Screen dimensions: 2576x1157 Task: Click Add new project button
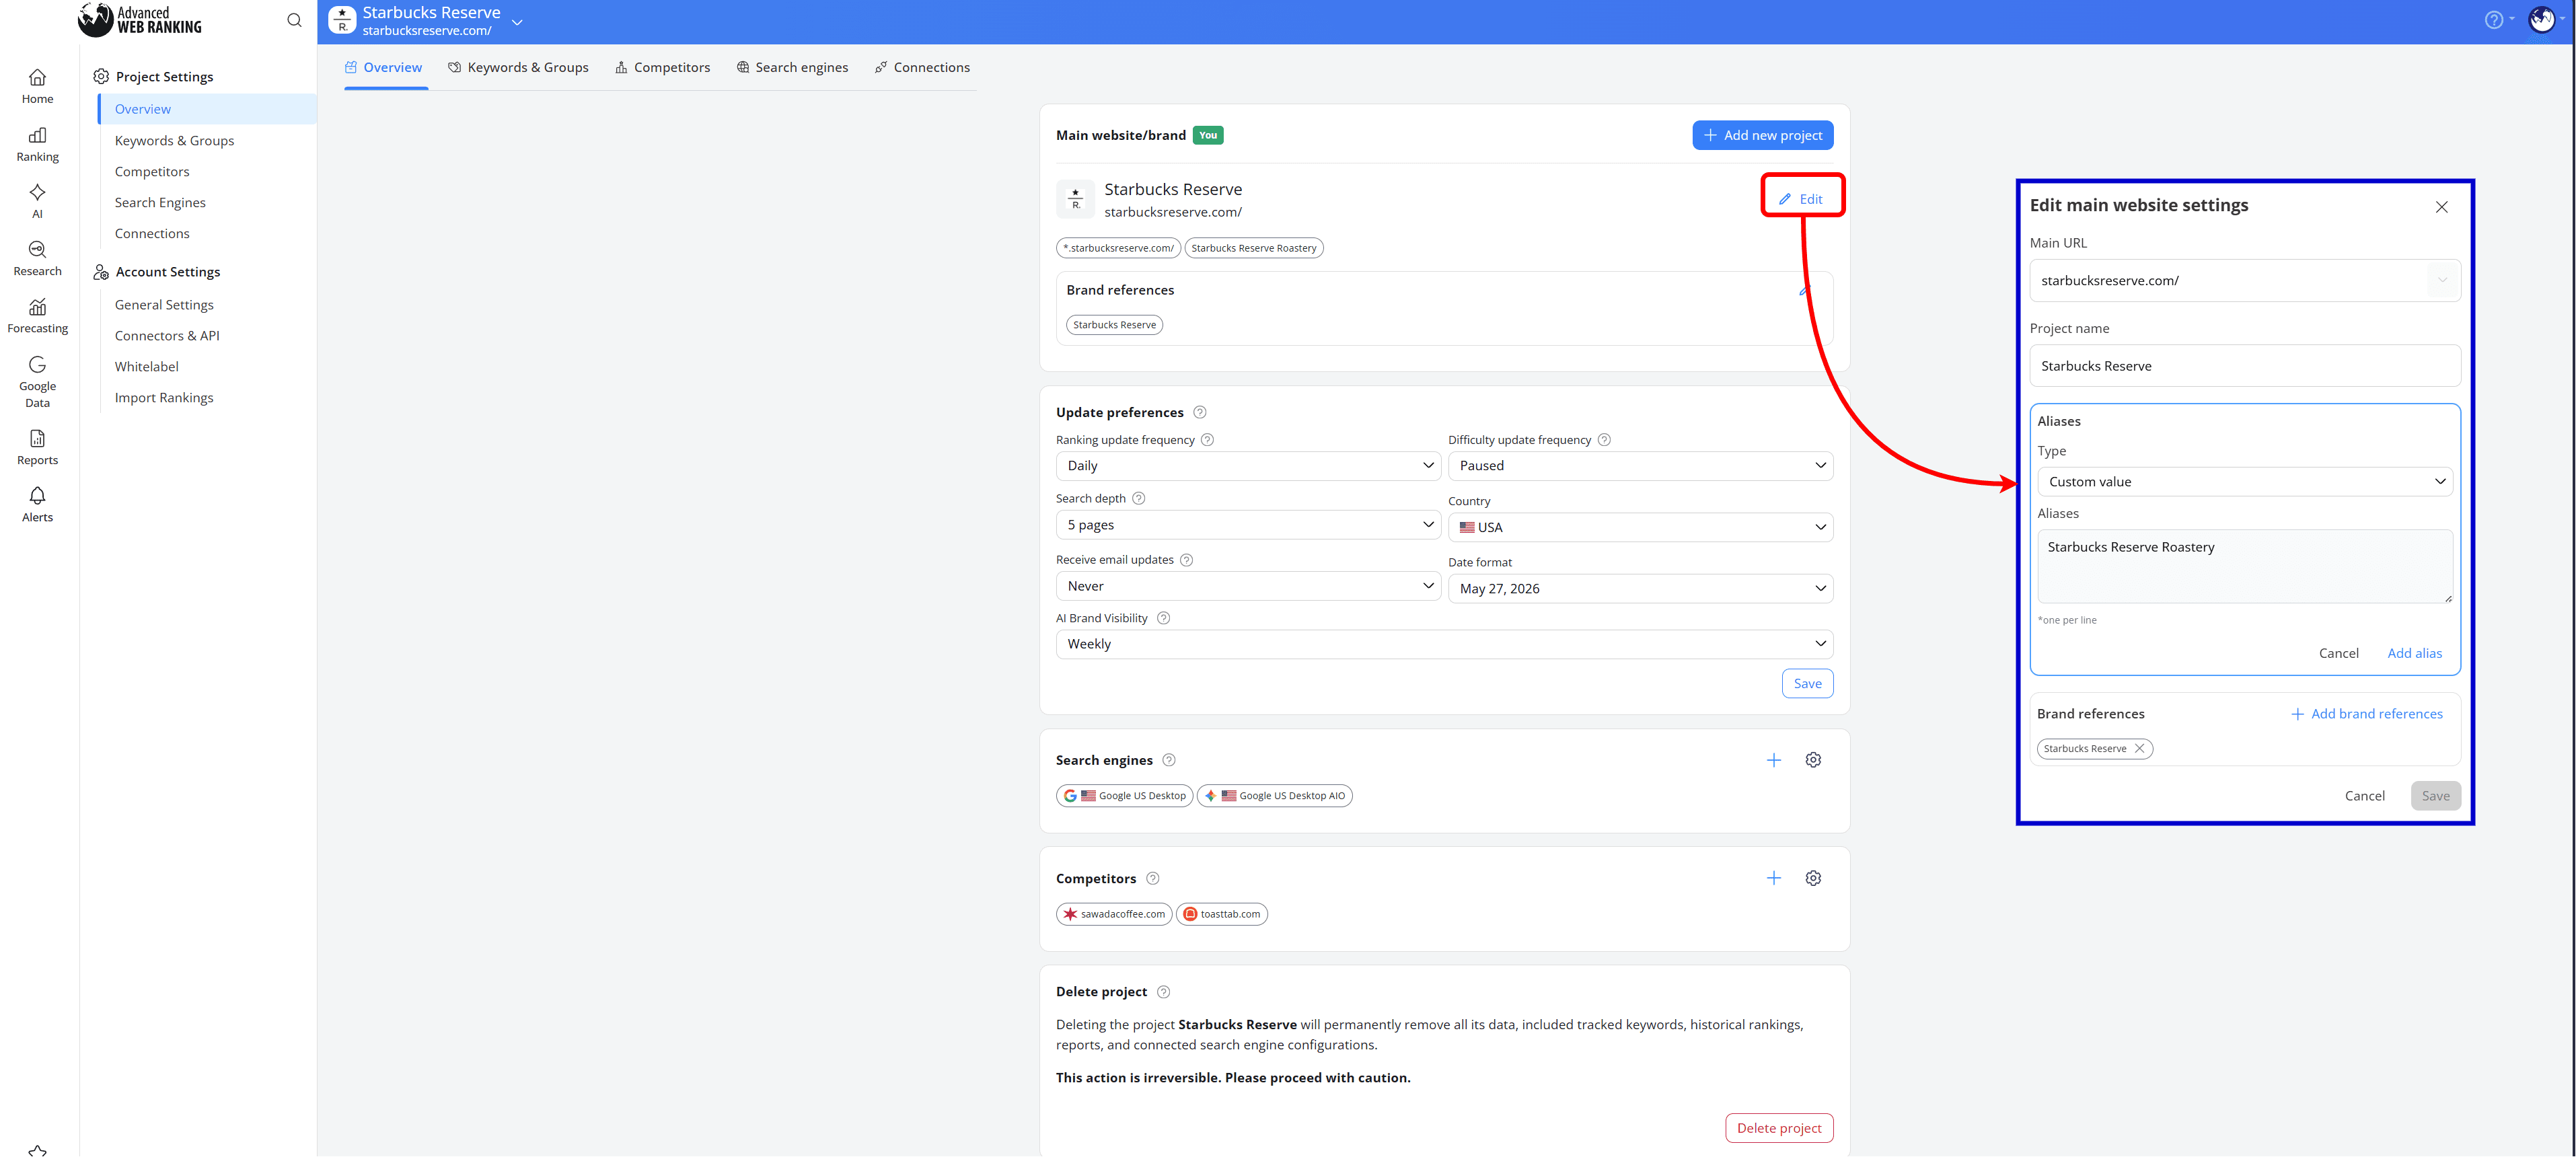pos(1762,135)
